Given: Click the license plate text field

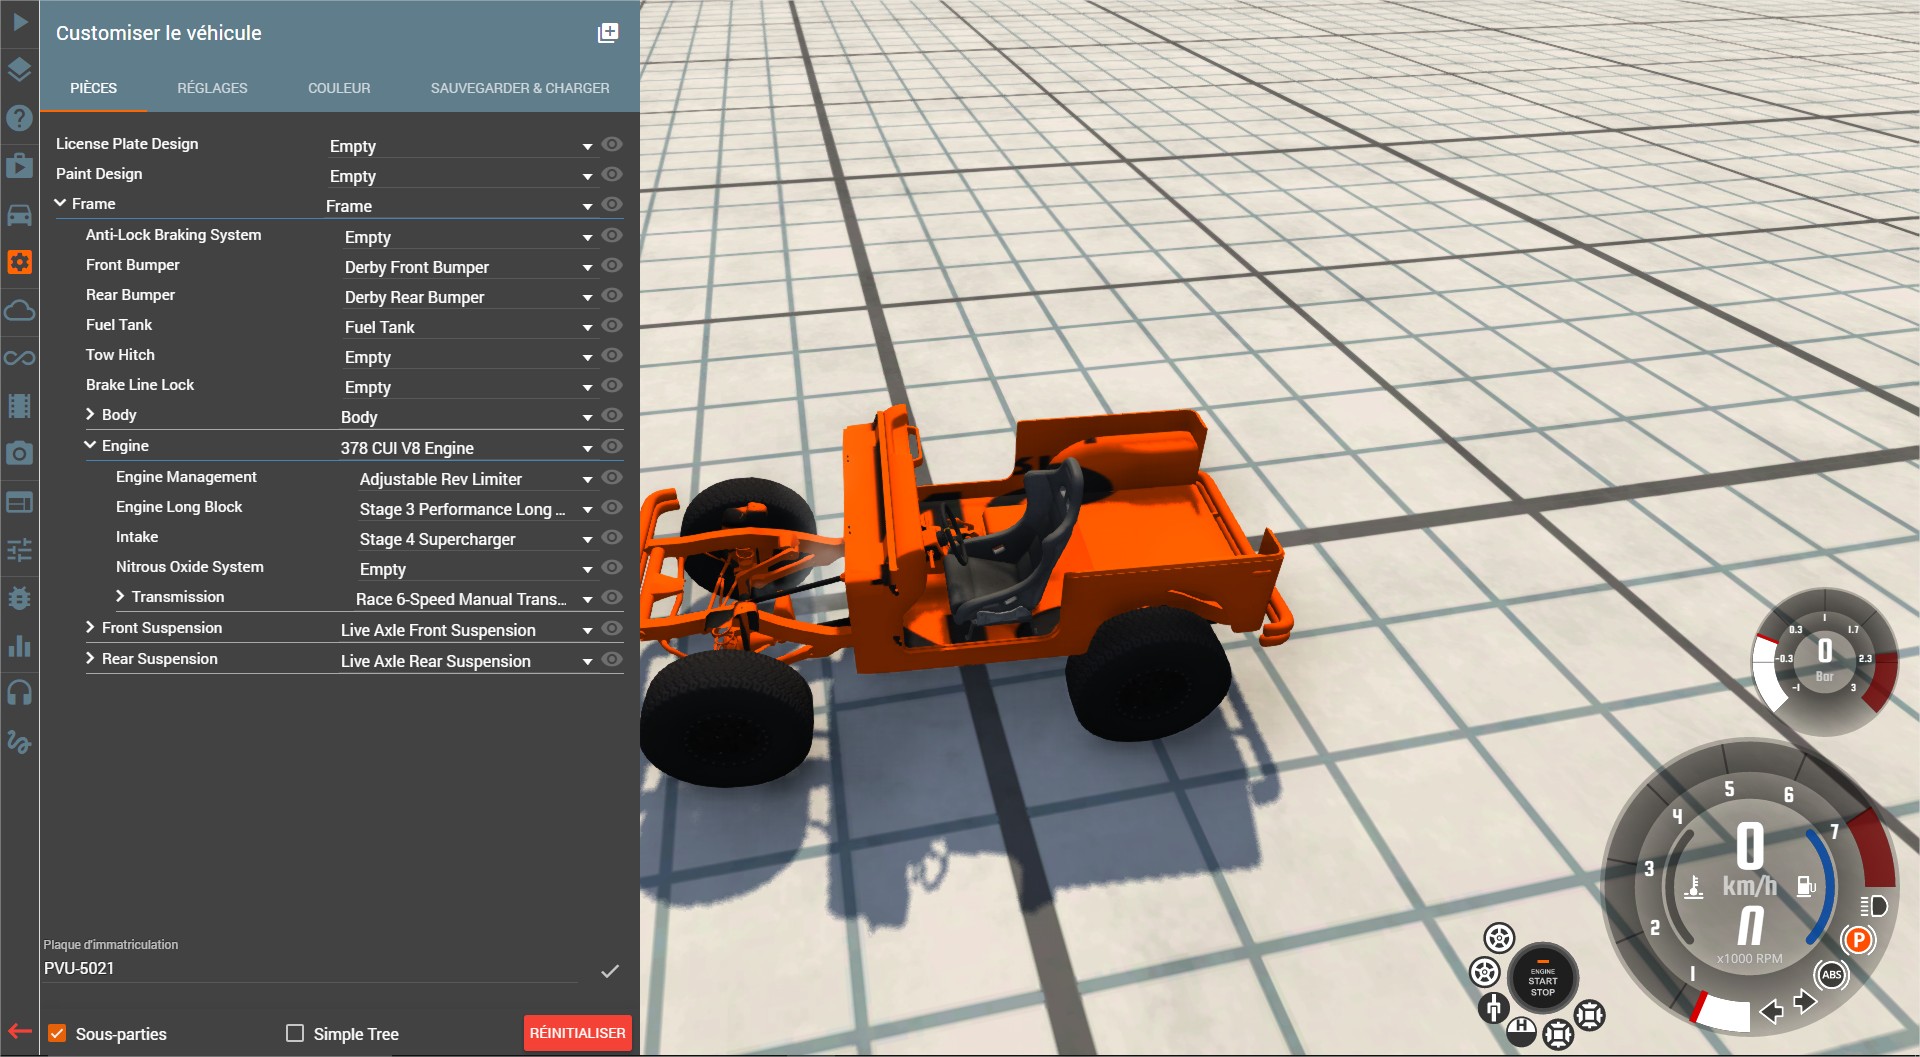Looking at the screenshot, I should coord(310,968).
